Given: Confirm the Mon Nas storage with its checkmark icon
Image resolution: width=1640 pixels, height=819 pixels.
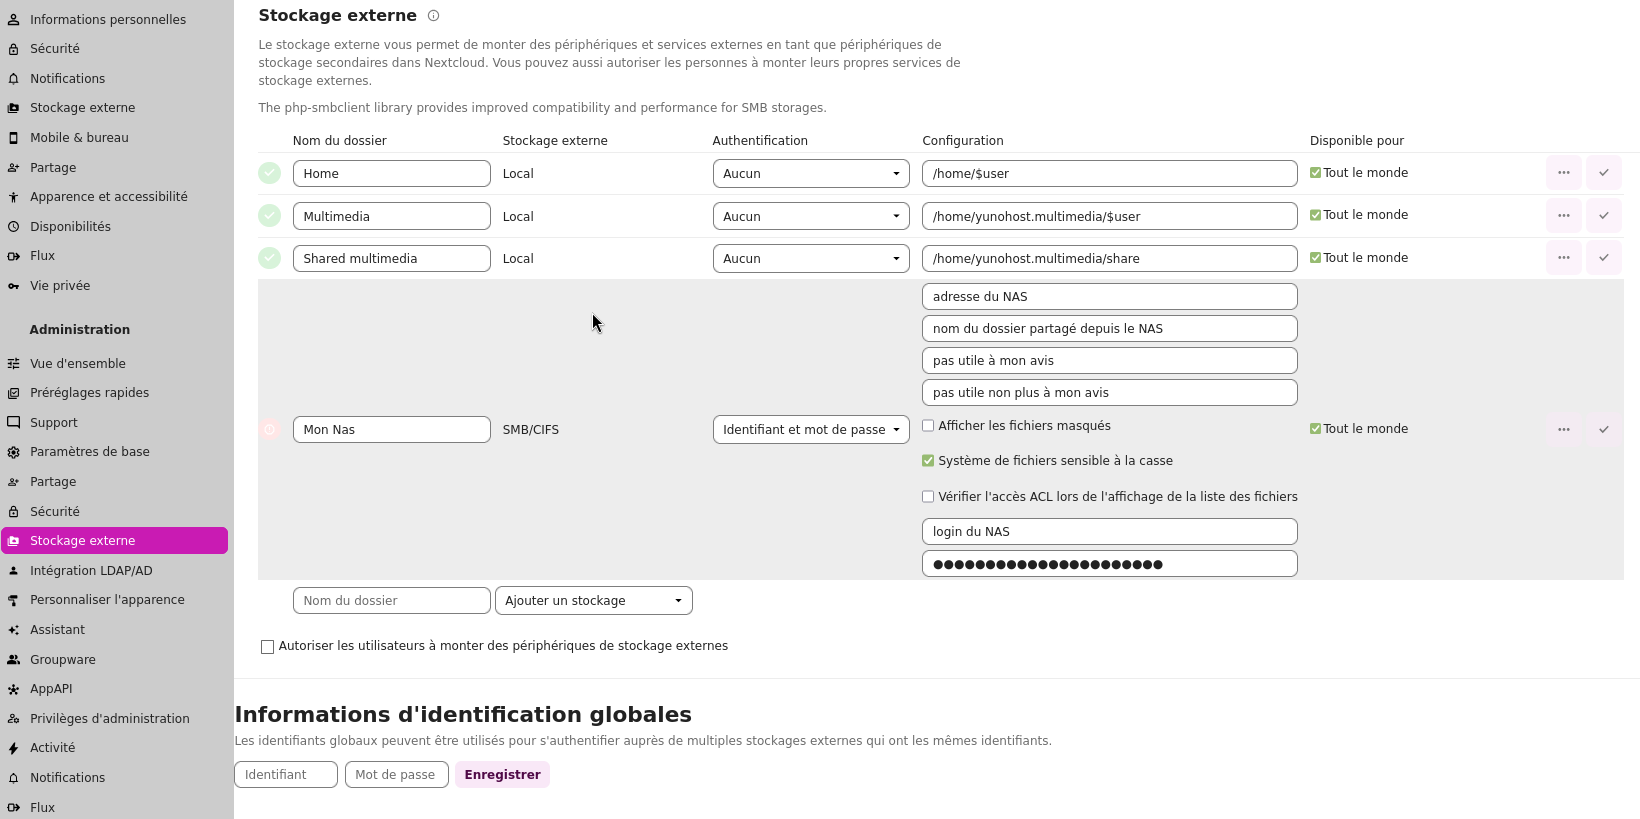Looking at the screenshot, I should 1603,430.
